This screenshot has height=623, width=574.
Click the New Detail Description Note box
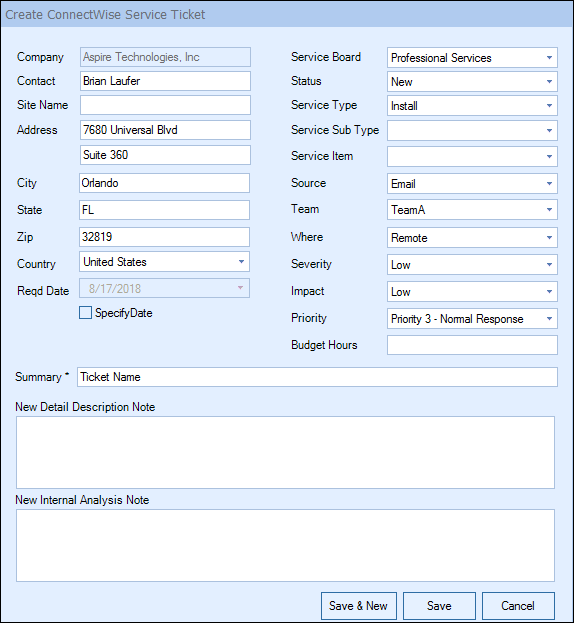tap(285, 453)
